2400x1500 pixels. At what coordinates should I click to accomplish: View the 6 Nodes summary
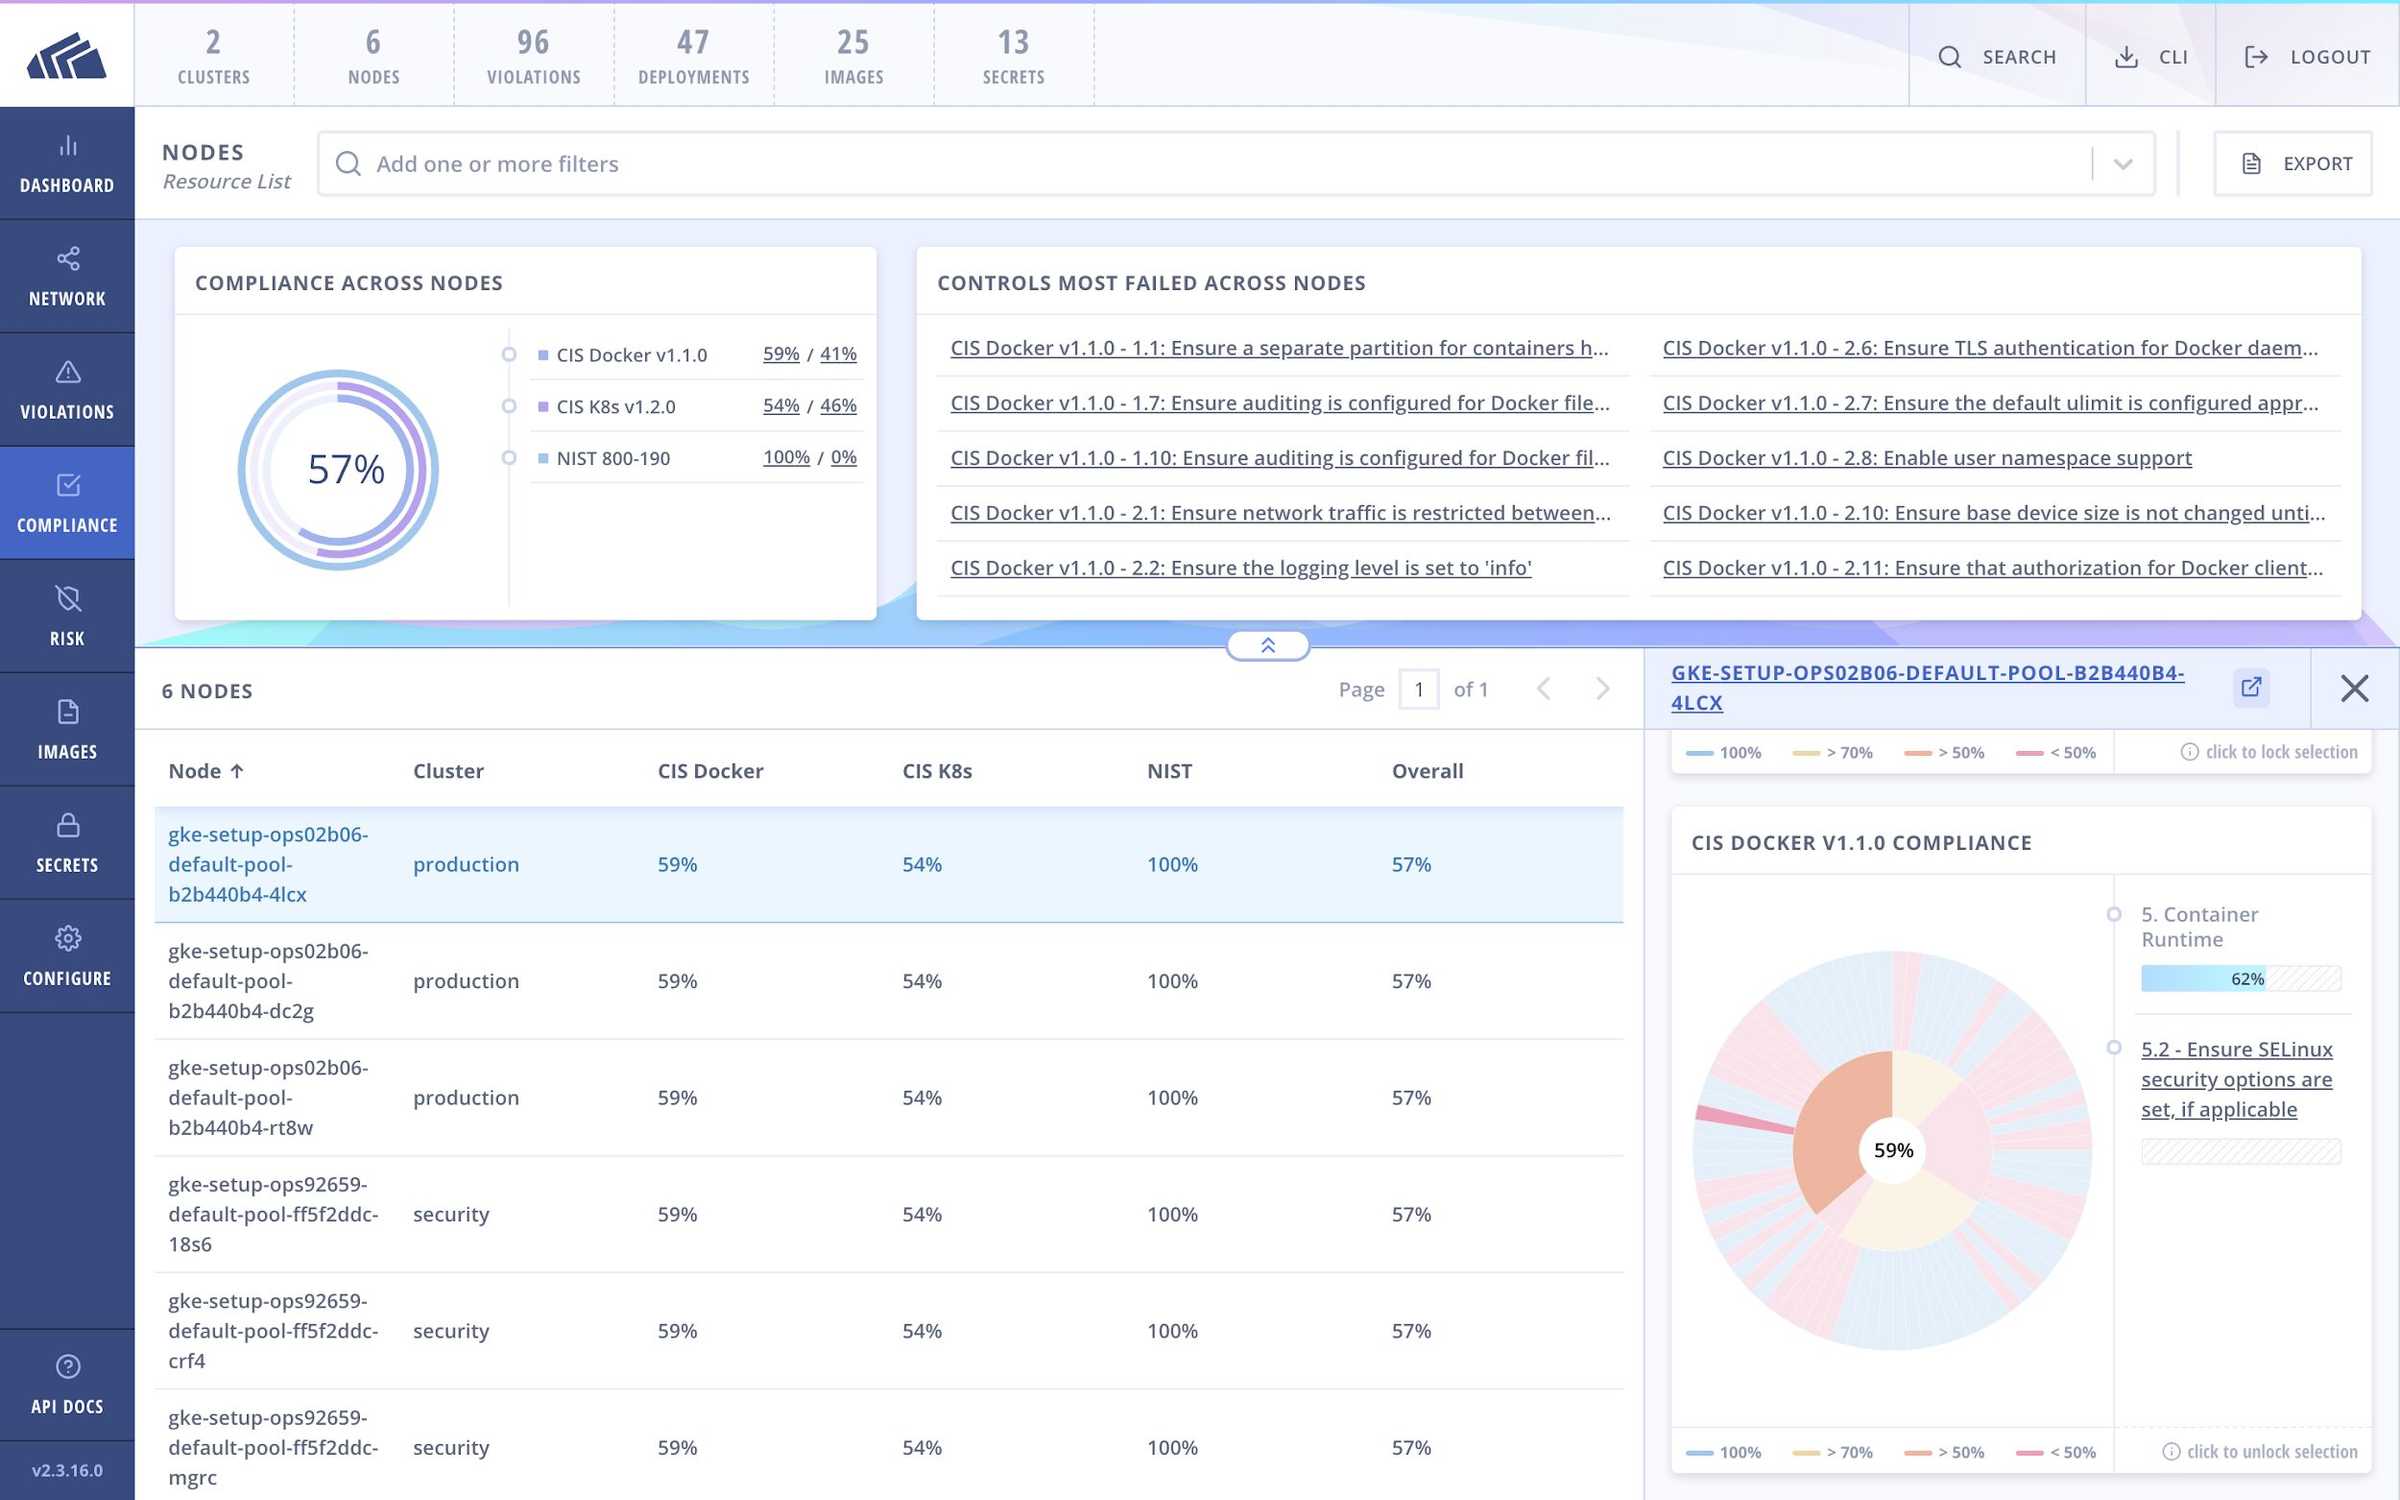(x=374, y=56)
